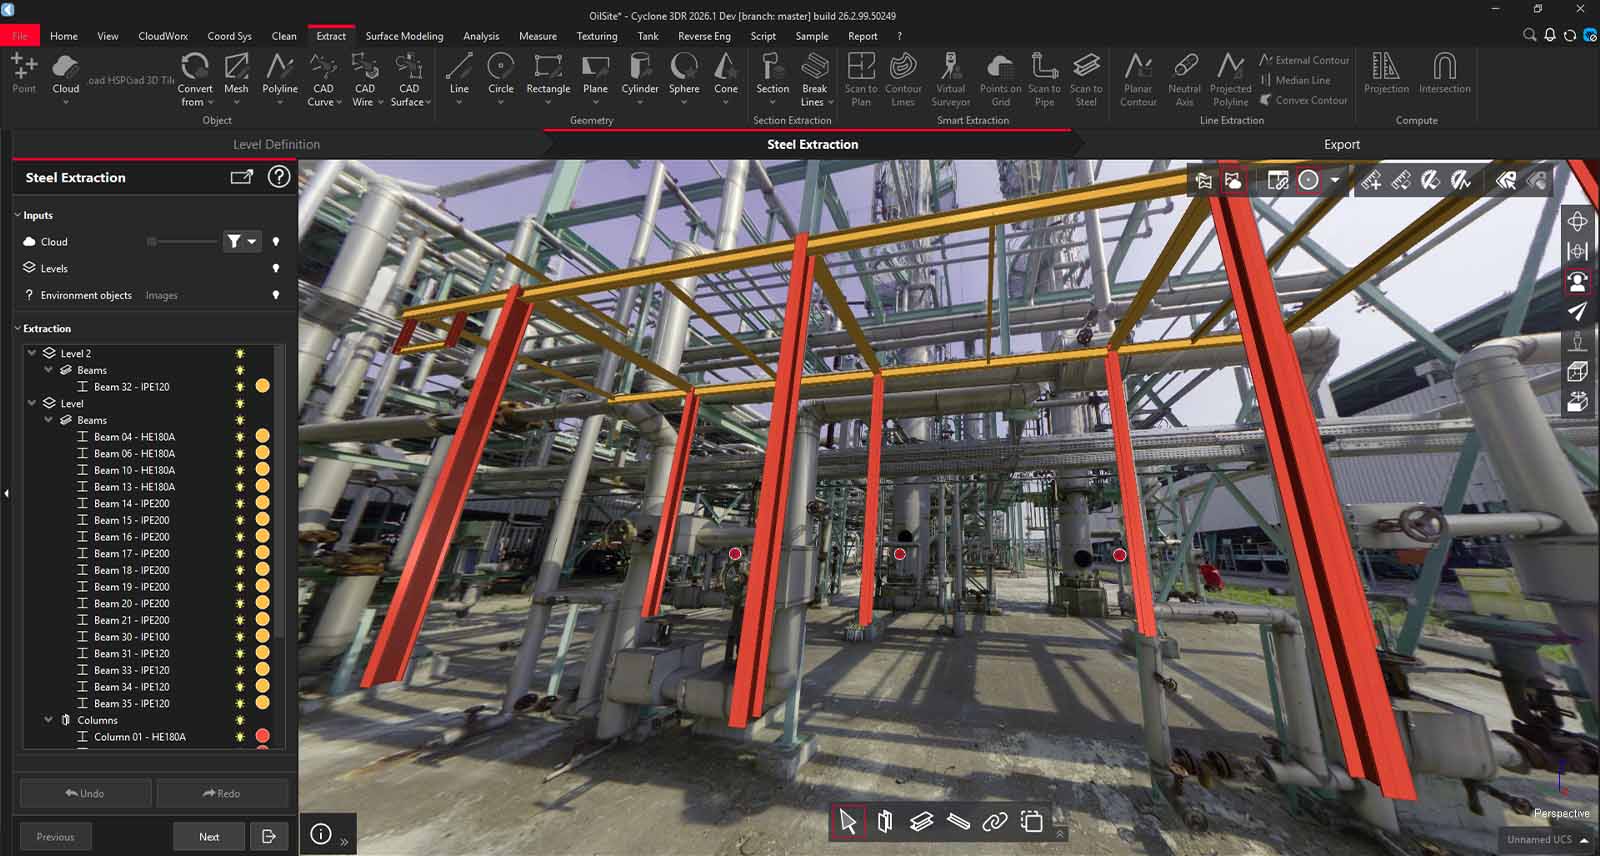The height and width of the screenshot is (856, 1600).
Task: Select the Rectangle geometry tool
Action: pyautogui.click(x=548, y=78)
